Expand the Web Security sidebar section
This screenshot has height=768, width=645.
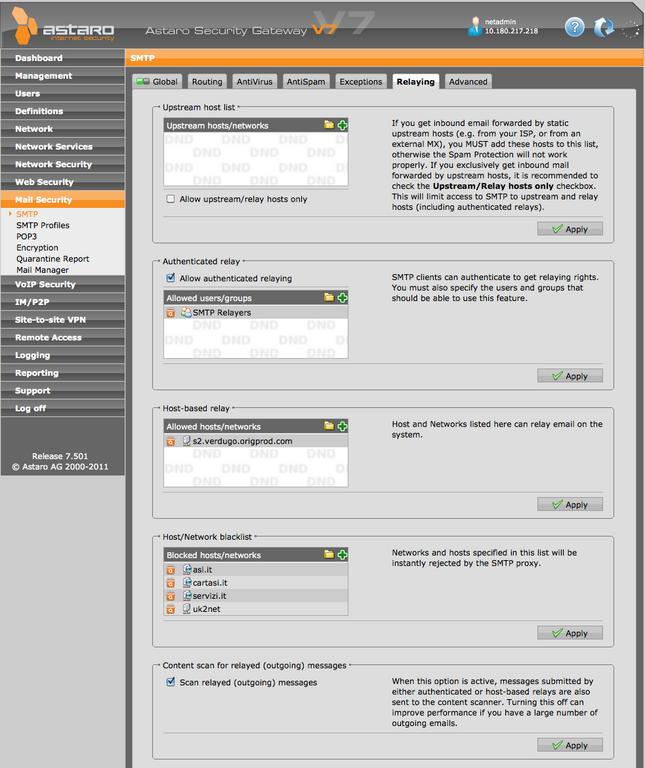[x=45, y=182]
